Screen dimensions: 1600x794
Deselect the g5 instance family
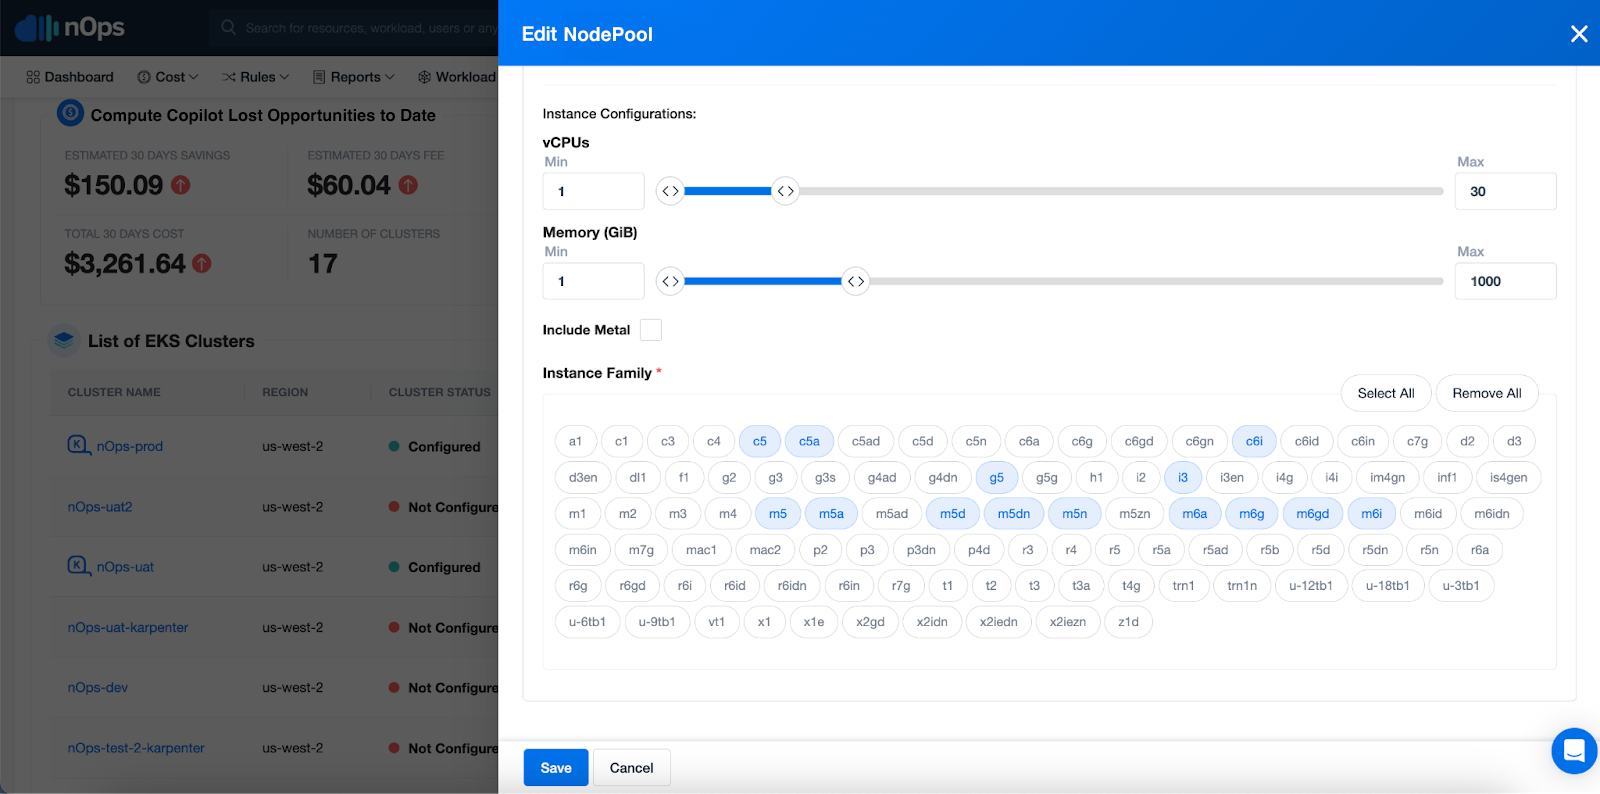997,477
